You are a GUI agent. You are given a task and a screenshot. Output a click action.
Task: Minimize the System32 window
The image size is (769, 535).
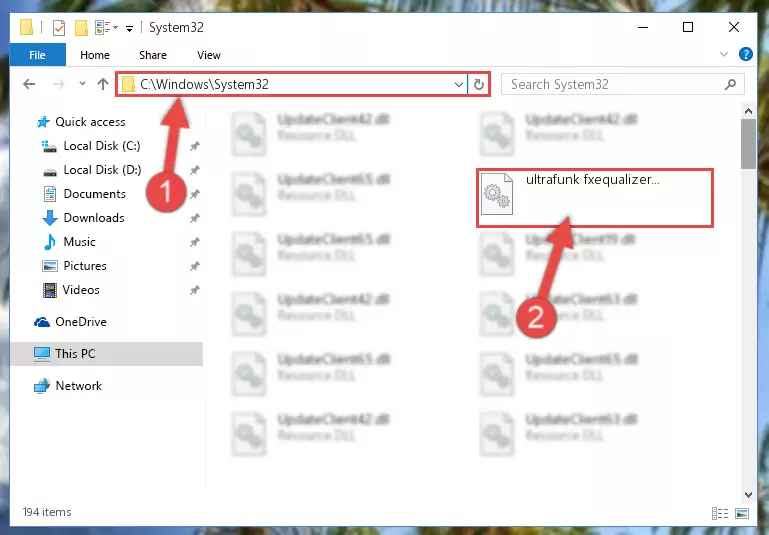643,27
